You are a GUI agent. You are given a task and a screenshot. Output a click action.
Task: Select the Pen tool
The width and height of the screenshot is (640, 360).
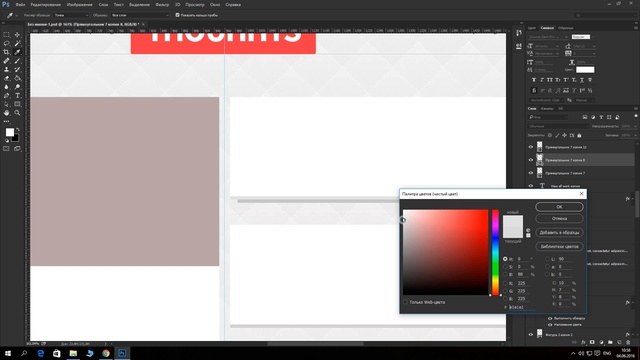(7, 96)
